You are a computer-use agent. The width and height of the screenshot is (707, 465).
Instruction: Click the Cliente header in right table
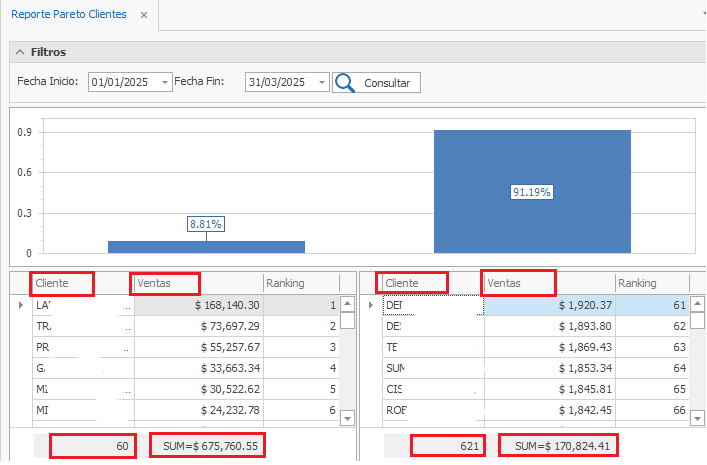[x=414, y=283]
